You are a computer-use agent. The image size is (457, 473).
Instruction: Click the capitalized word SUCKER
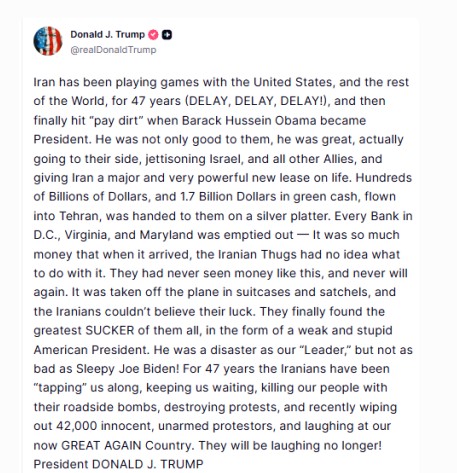pos(110,330)
